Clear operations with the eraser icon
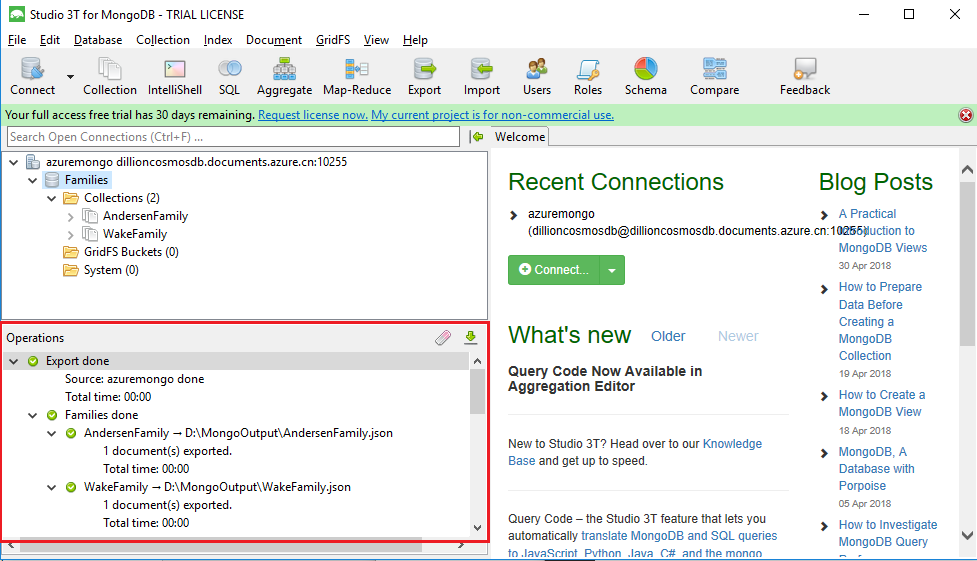 coord(443,338)
